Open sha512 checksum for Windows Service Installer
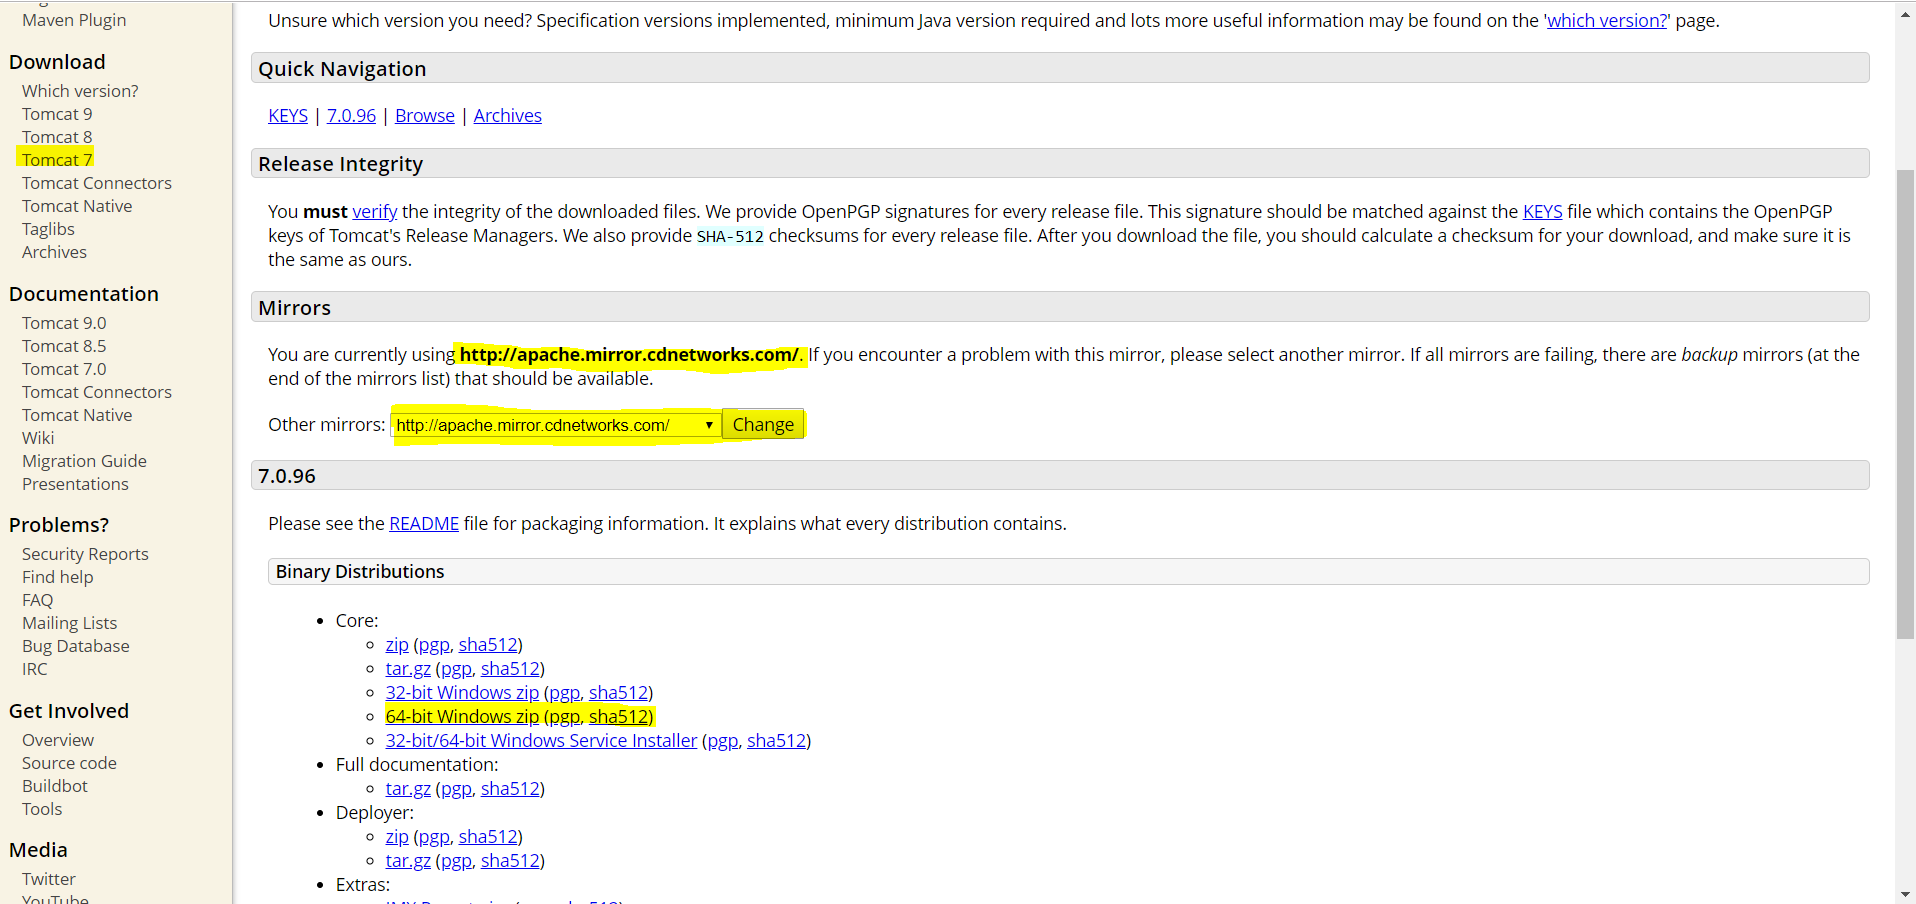 tap(776, 741)
